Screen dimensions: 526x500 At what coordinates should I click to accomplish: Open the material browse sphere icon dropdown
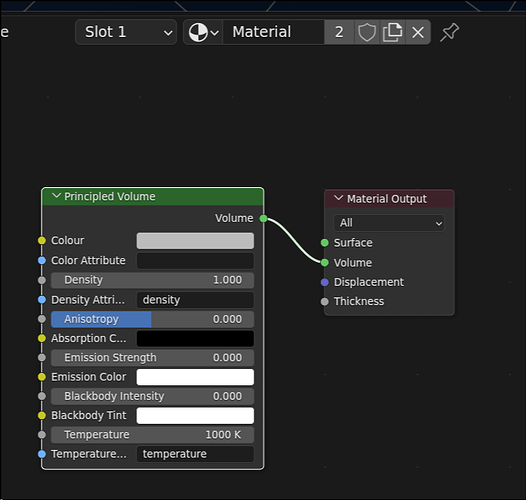[x=203, y=32]
